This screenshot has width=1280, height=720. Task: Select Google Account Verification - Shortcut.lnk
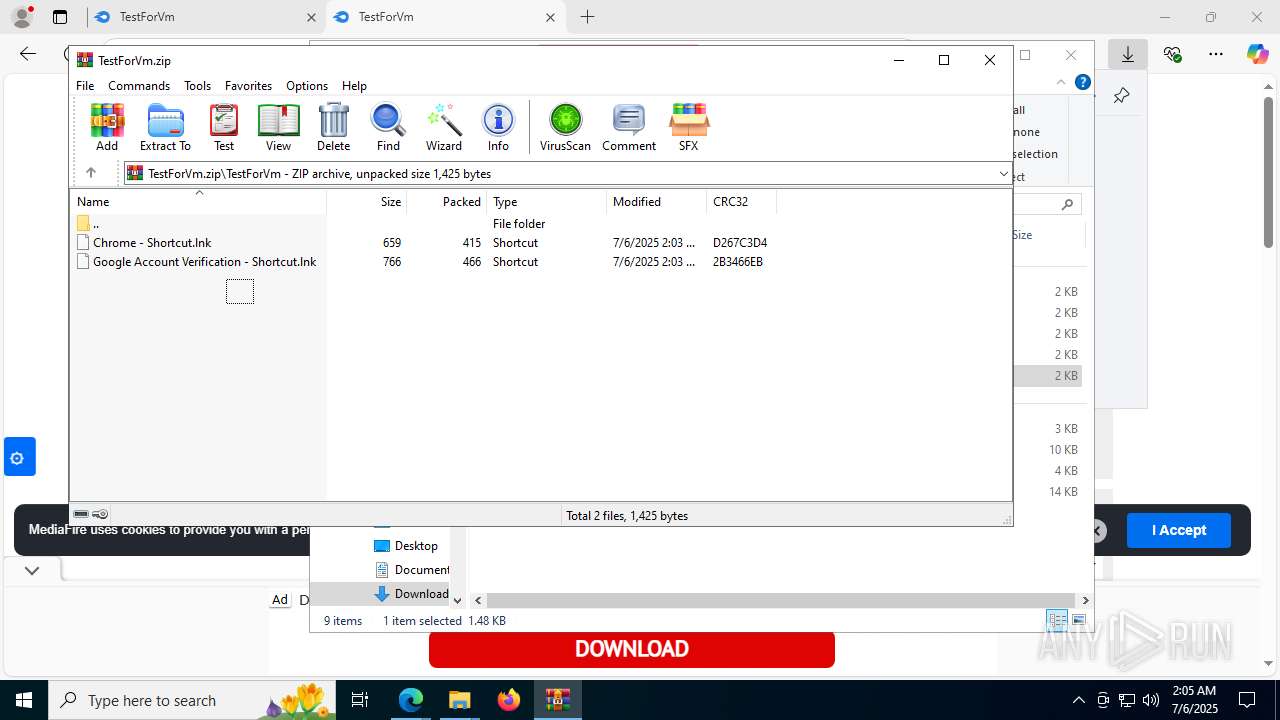point(204,262)
